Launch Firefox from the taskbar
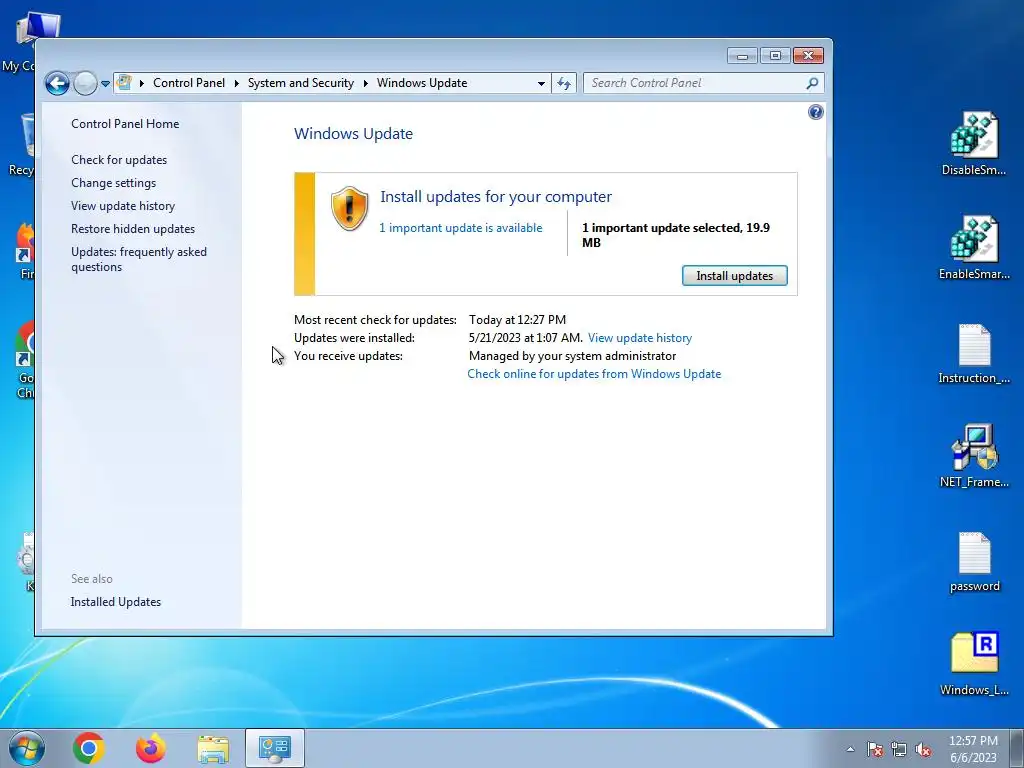Viewport: 1024px width, 768px height. pyautogui.click(x=151, y=748)
